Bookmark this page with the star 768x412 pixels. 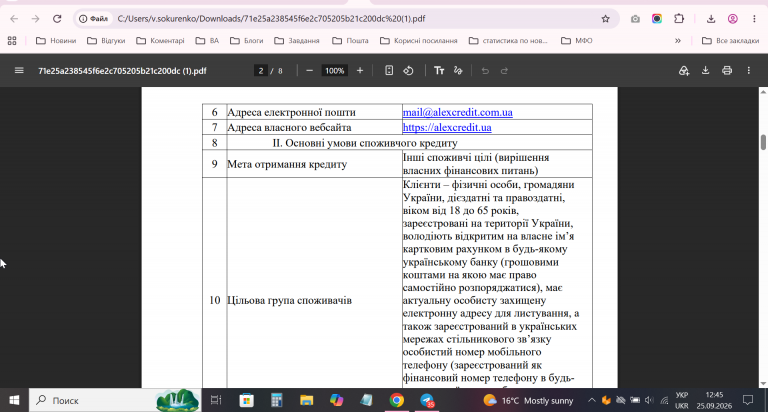point(605,19)
